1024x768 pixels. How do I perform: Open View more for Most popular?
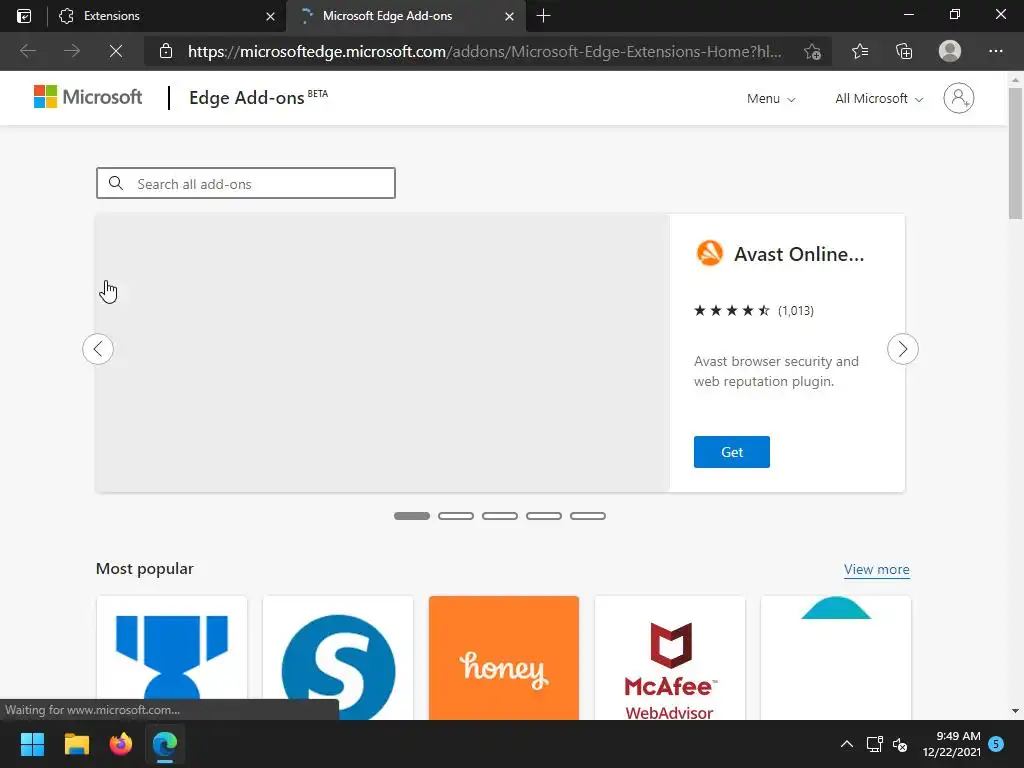click(x=876, y=569)
